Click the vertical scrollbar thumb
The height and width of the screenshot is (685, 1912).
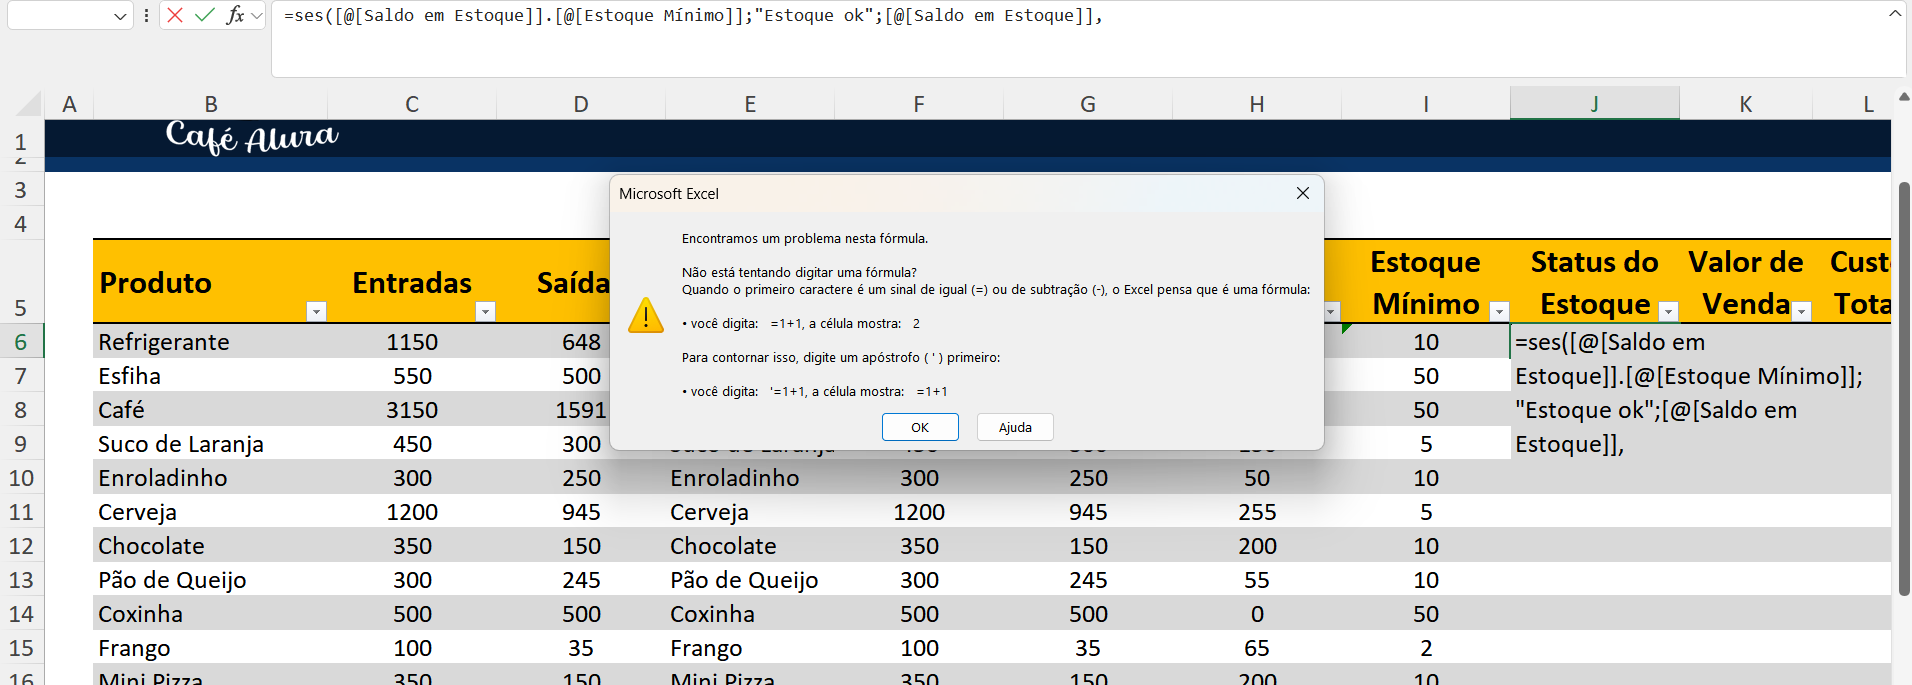coord(1904,389)
